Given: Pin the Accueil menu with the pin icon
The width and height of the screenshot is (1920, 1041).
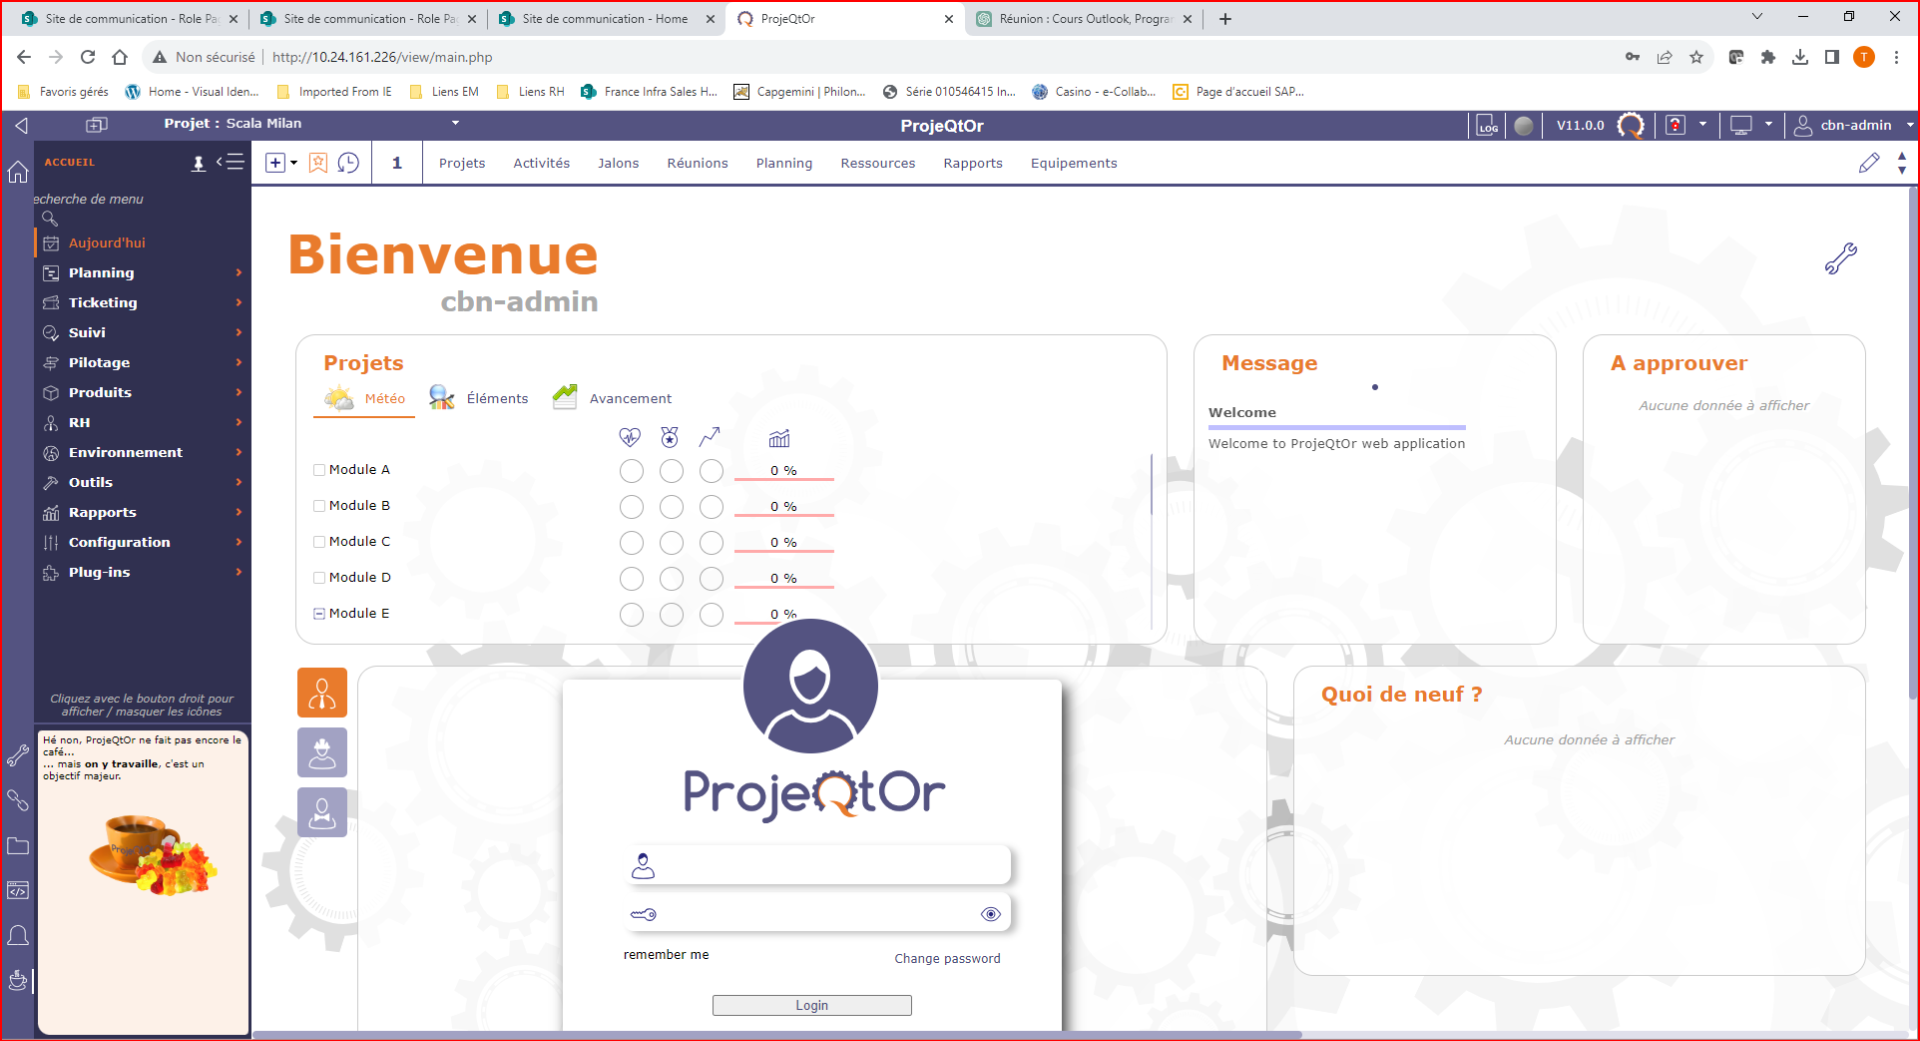Looking at the screenshot, I should [198, 163].
